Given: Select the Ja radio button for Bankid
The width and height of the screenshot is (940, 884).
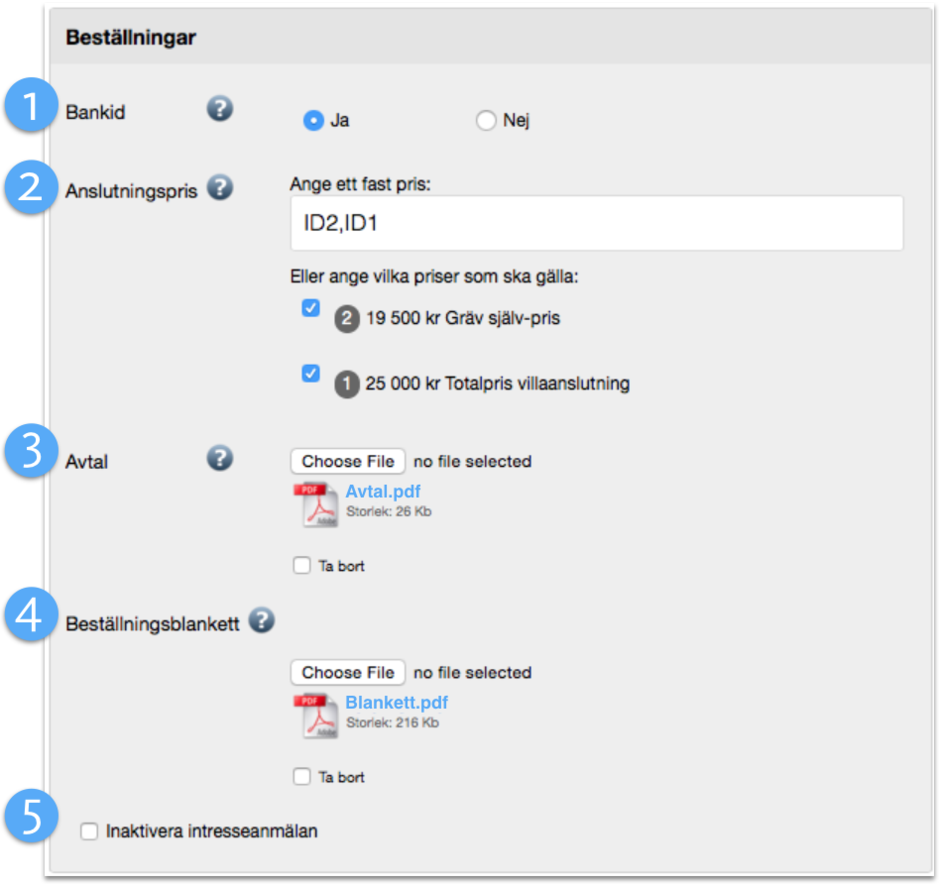Looking at the screenshot, I should point(314,120).
